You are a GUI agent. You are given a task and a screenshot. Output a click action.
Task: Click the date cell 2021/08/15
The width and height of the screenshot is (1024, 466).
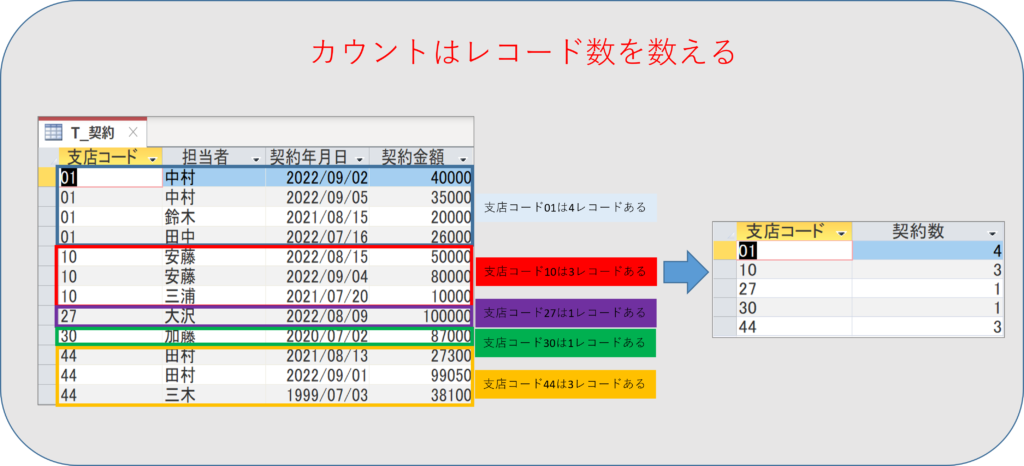click(x=317, y=216)
